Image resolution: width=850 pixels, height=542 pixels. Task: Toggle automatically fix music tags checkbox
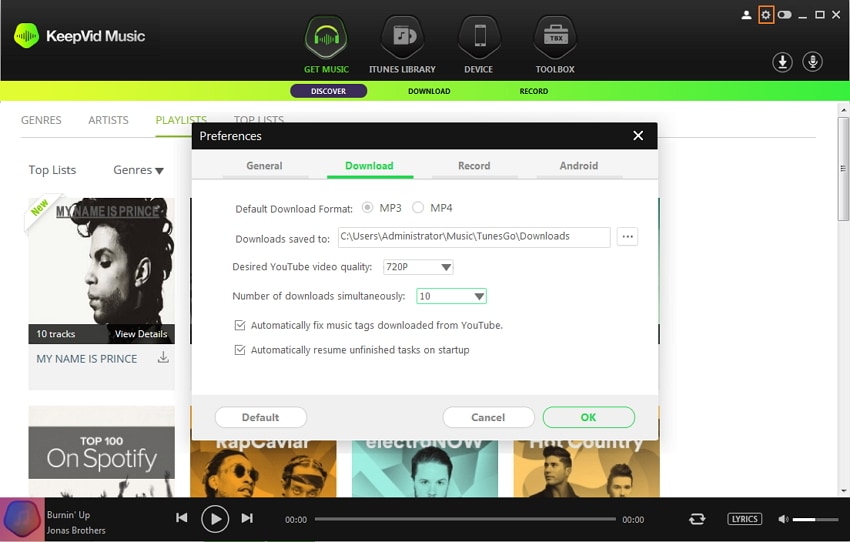(240, 325)
